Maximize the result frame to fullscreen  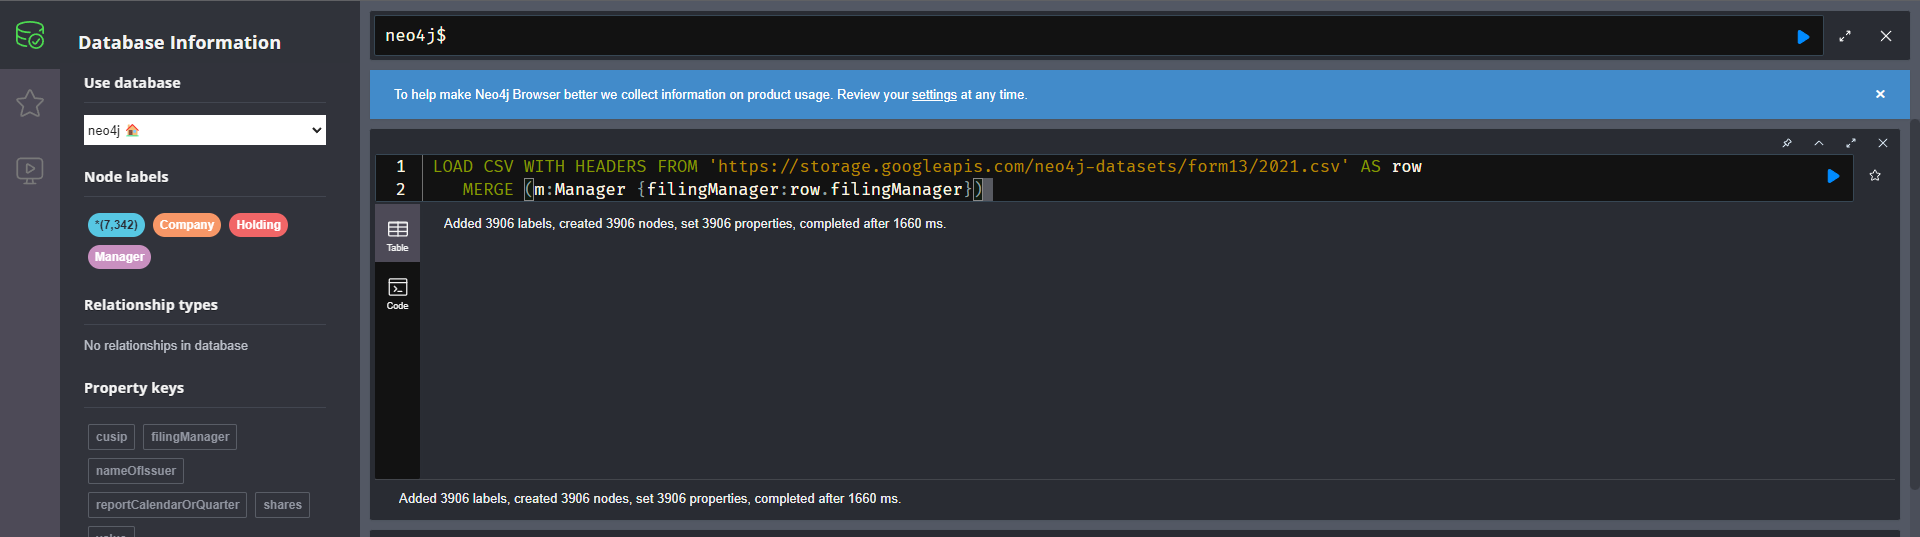(1851, 143)
